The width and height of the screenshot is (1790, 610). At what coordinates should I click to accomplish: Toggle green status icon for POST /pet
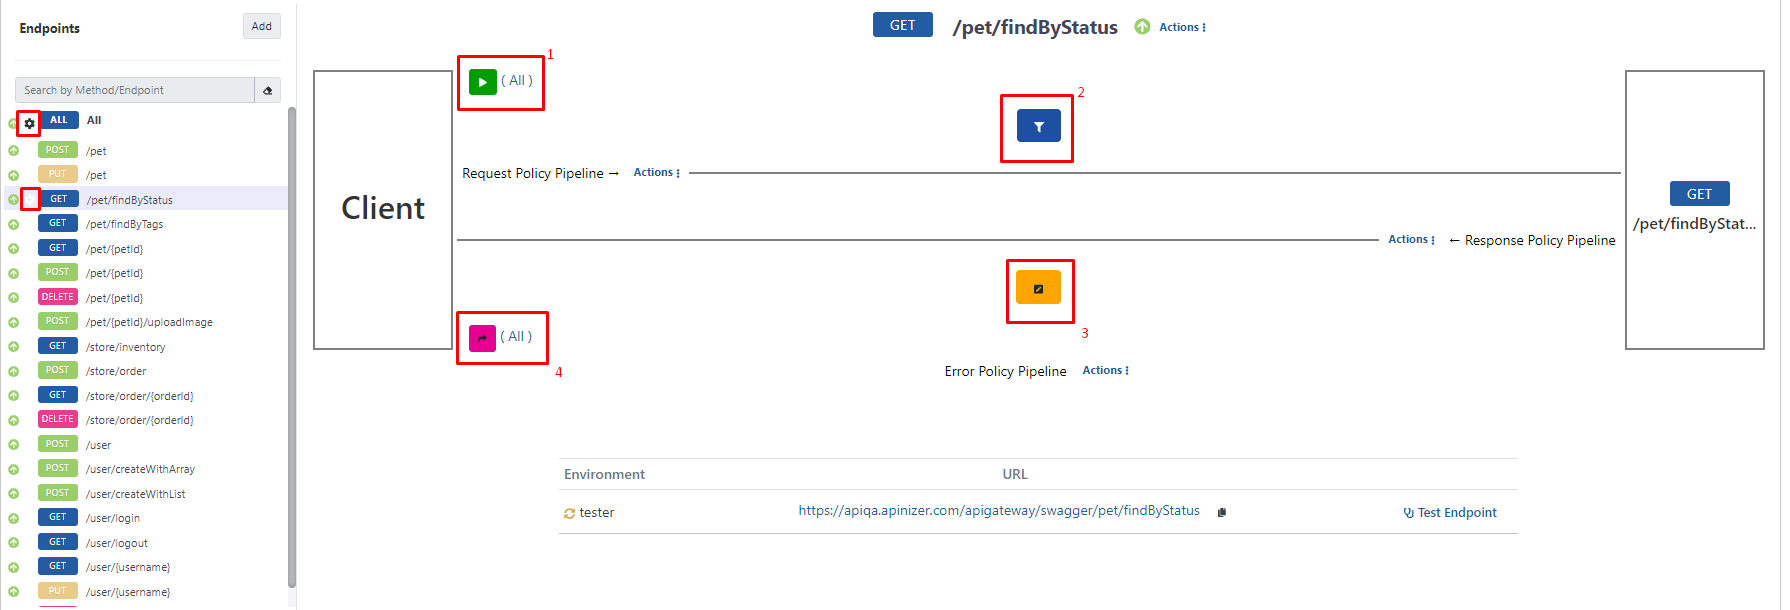(x=14, y=151)
